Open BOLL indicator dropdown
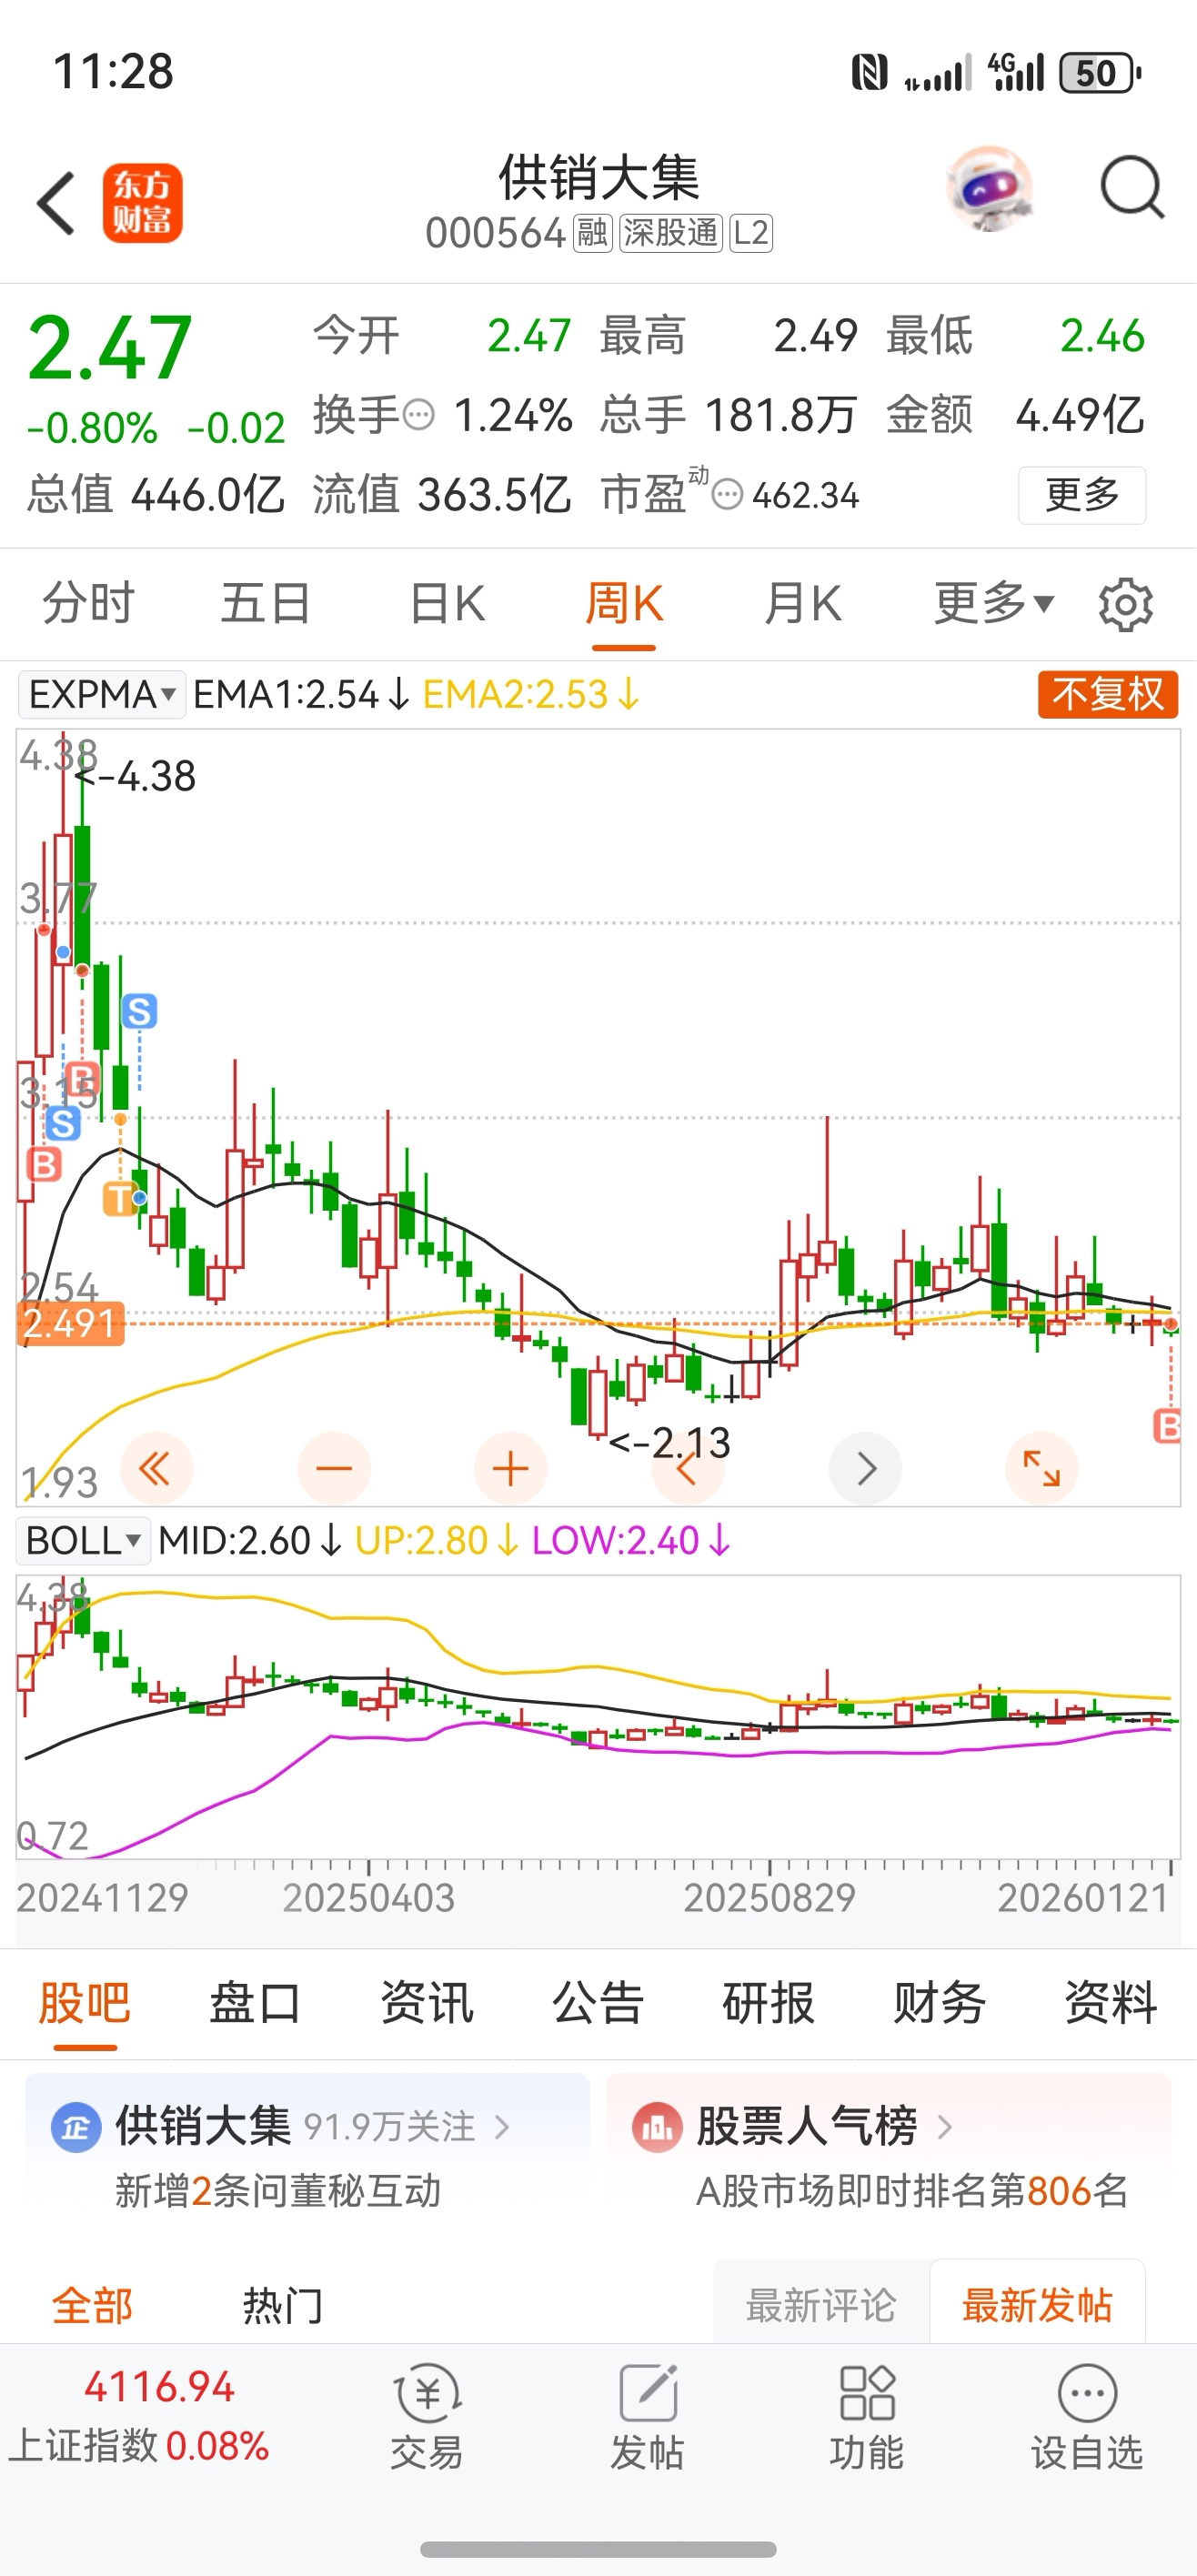 coord(83,1541)
